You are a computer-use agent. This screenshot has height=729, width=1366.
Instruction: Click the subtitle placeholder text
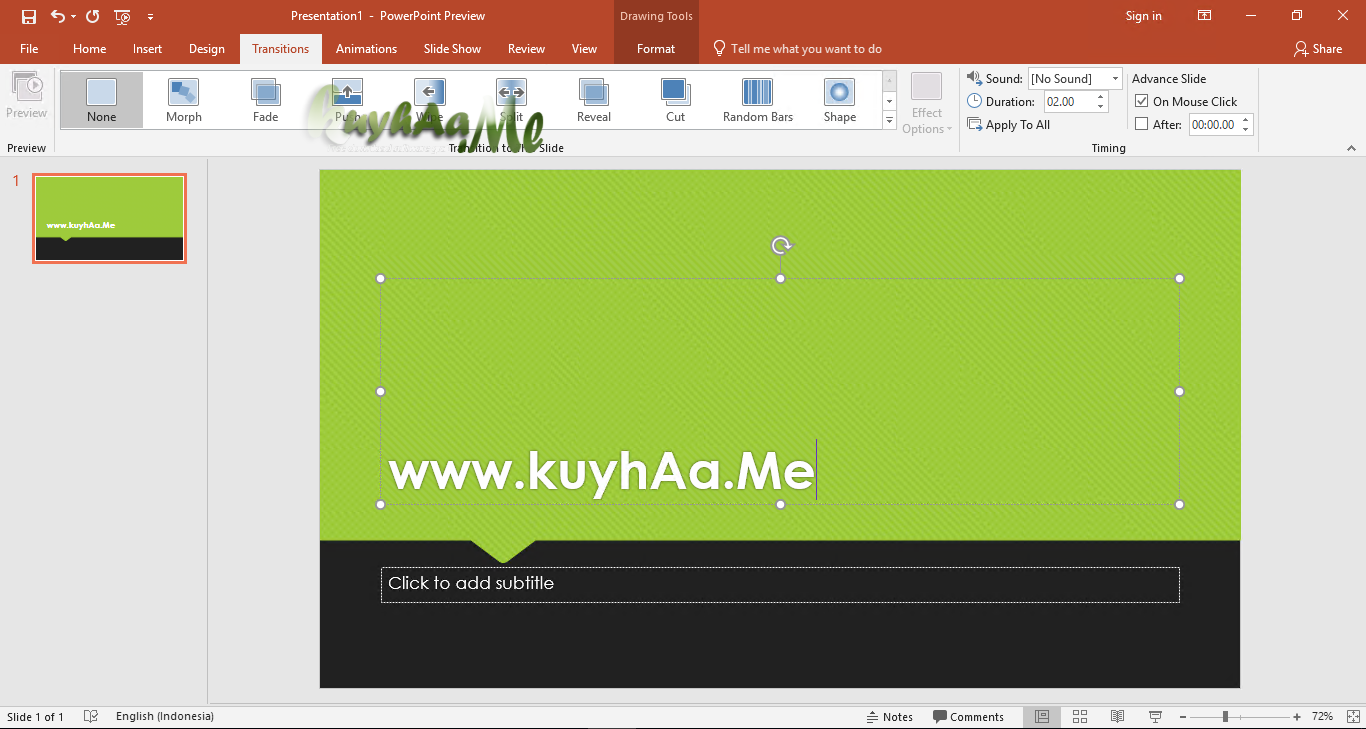[x=471, y=583]
